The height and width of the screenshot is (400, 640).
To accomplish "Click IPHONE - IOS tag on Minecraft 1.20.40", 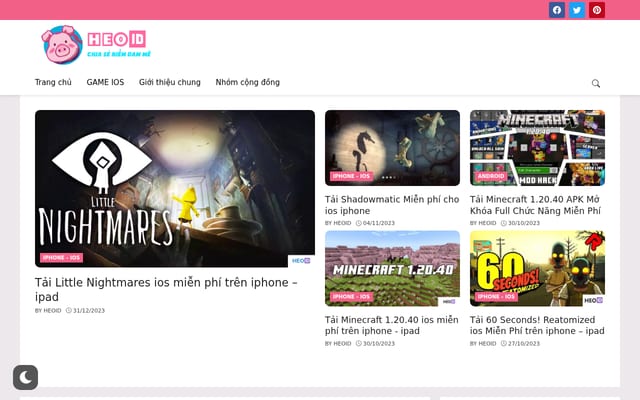I will [x=351, y=296].
